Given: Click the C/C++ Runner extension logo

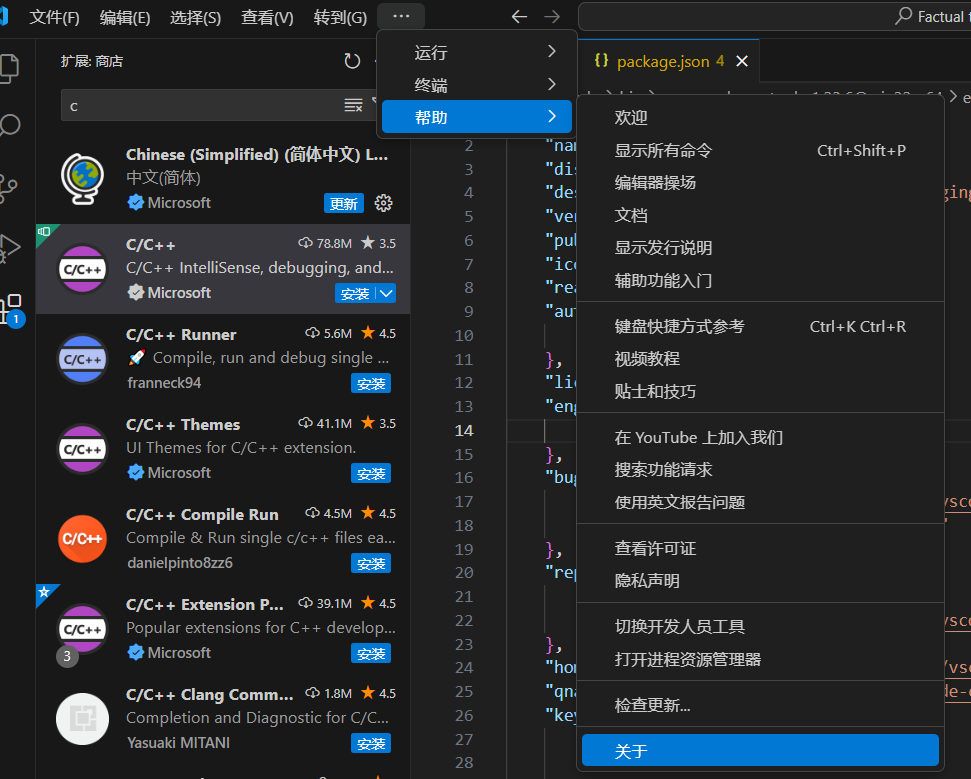Looking at the screenshot, I should pyautogui.click(x=82, y=359).
